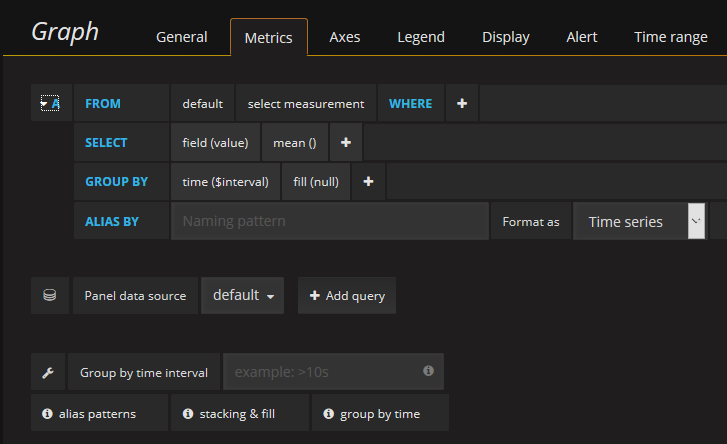Click the default retention policy in FROM row
Viewport: 727px width, 444px height.
tap(203, 103)
